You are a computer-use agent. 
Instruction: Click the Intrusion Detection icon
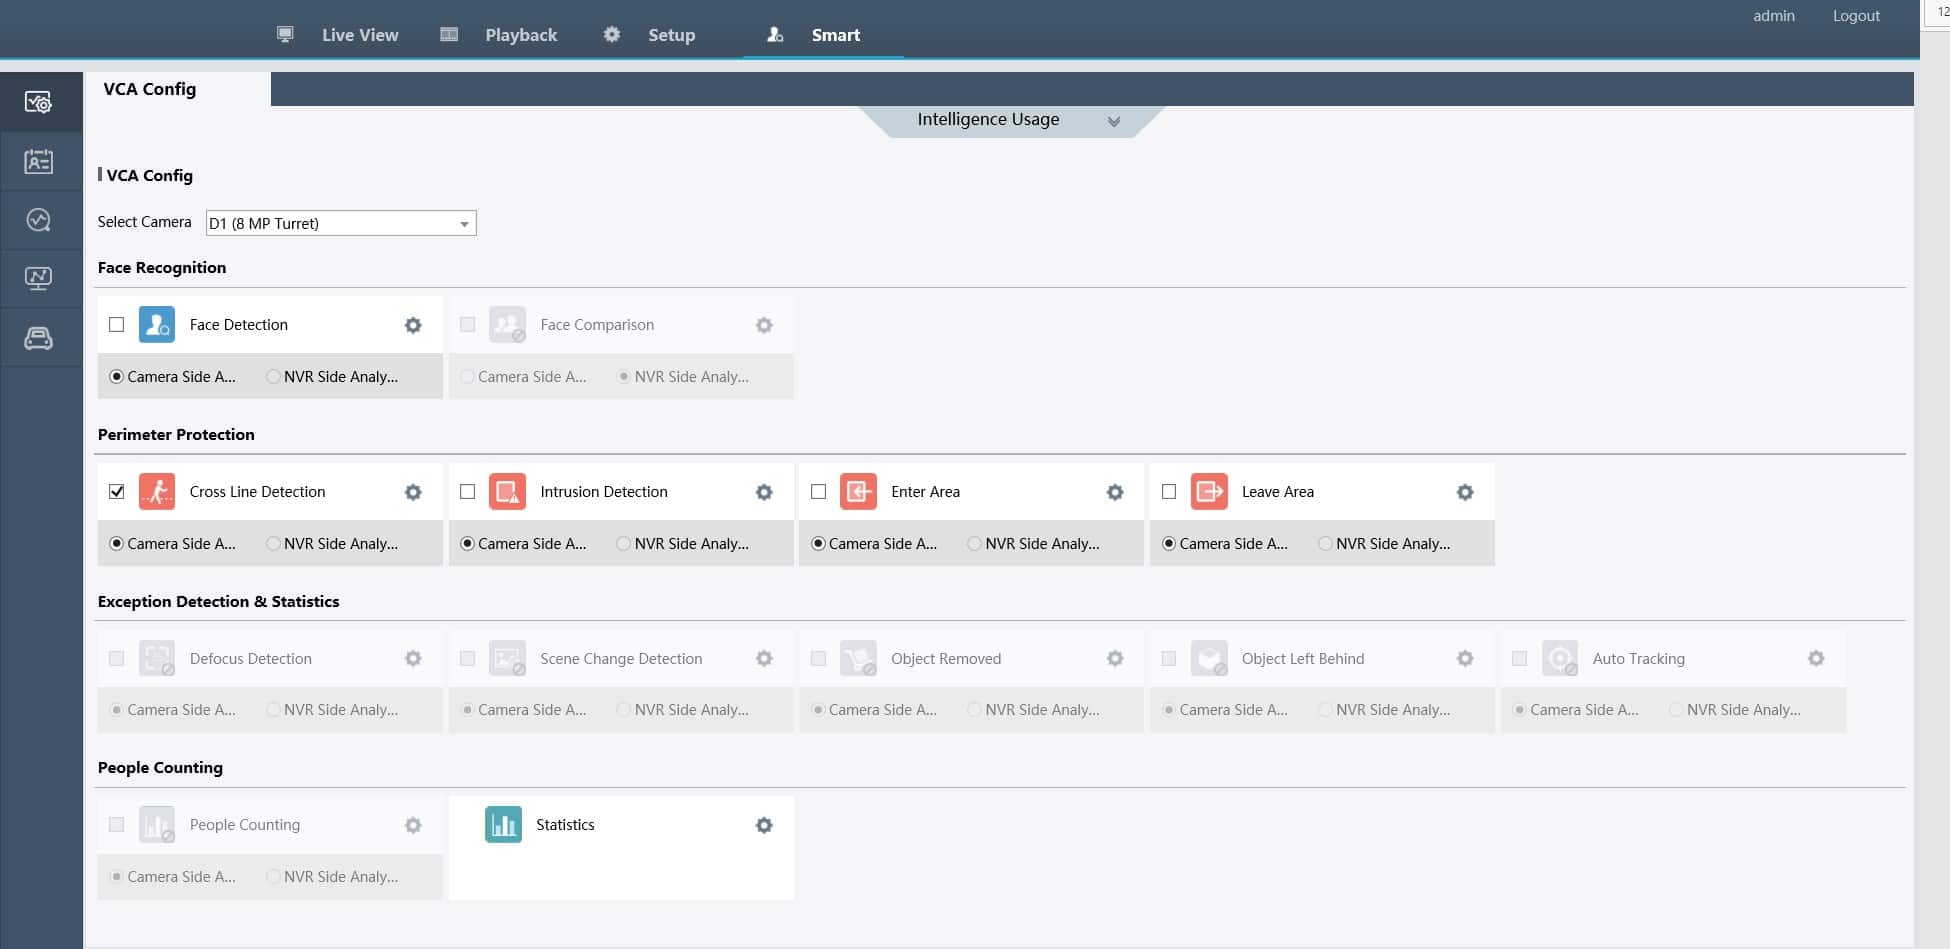point(507,491)
